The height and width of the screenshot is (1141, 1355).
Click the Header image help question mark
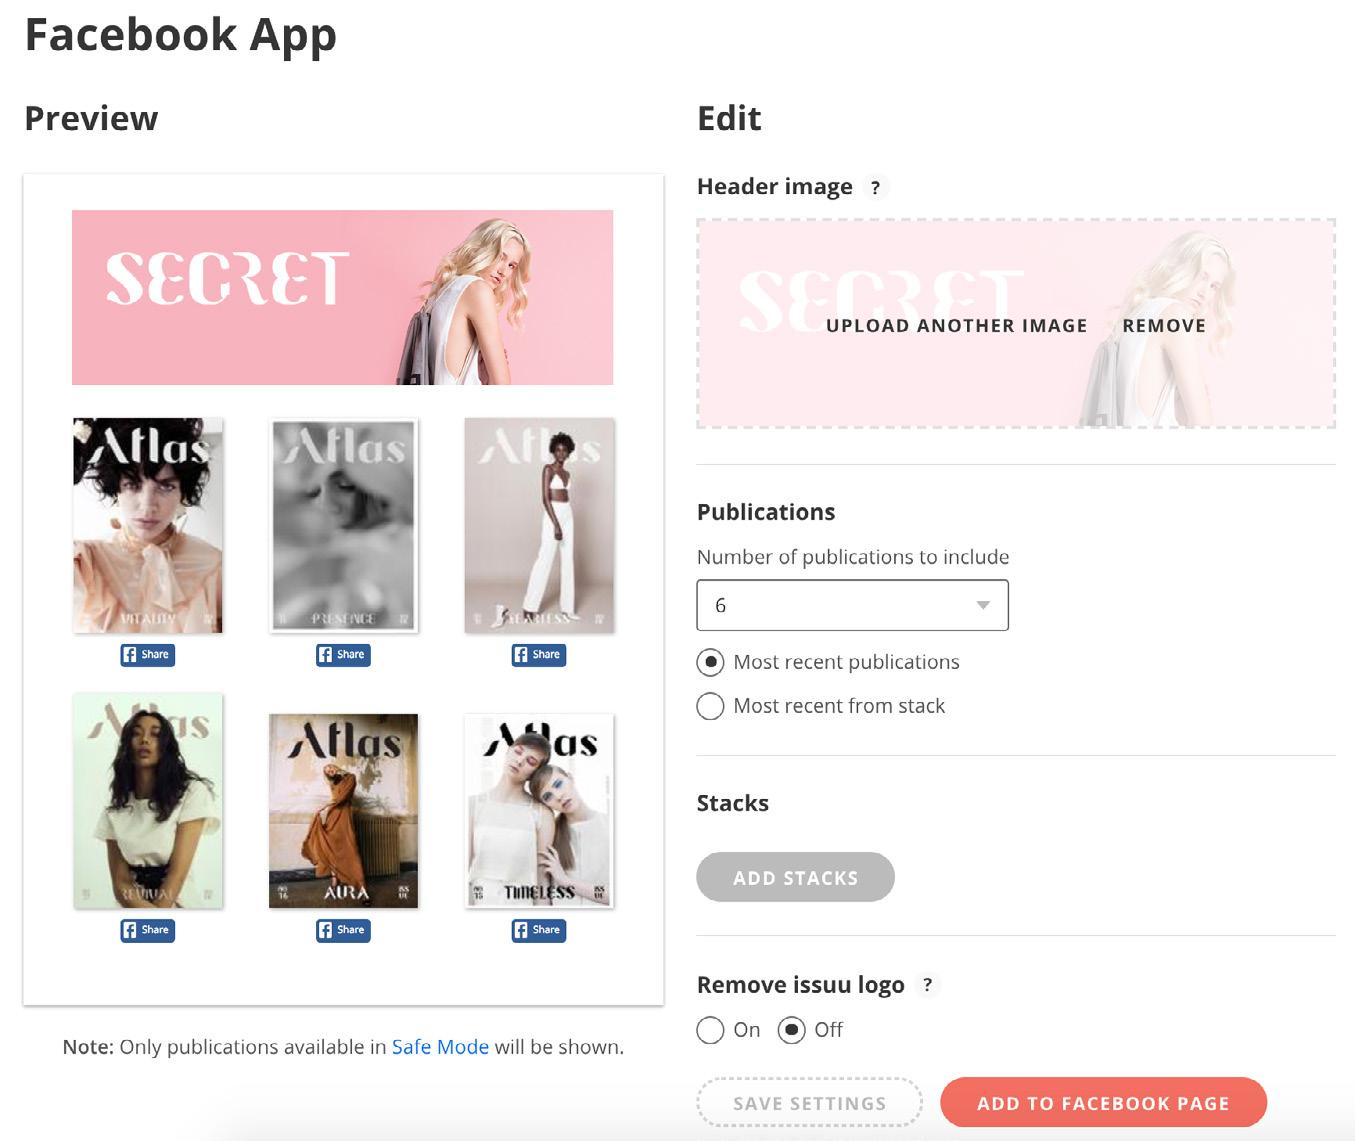click(875, 187)
